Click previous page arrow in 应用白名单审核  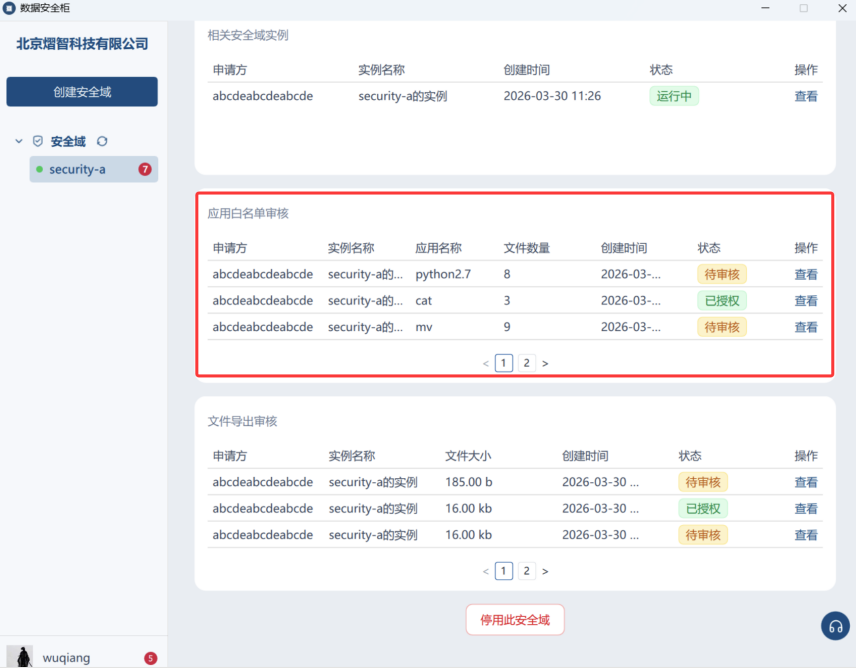pos(485,363)
